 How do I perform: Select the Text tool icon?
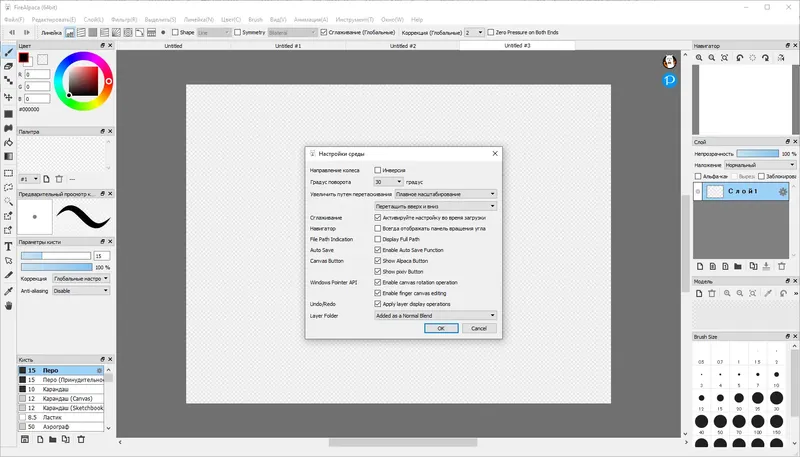point(8,246)
